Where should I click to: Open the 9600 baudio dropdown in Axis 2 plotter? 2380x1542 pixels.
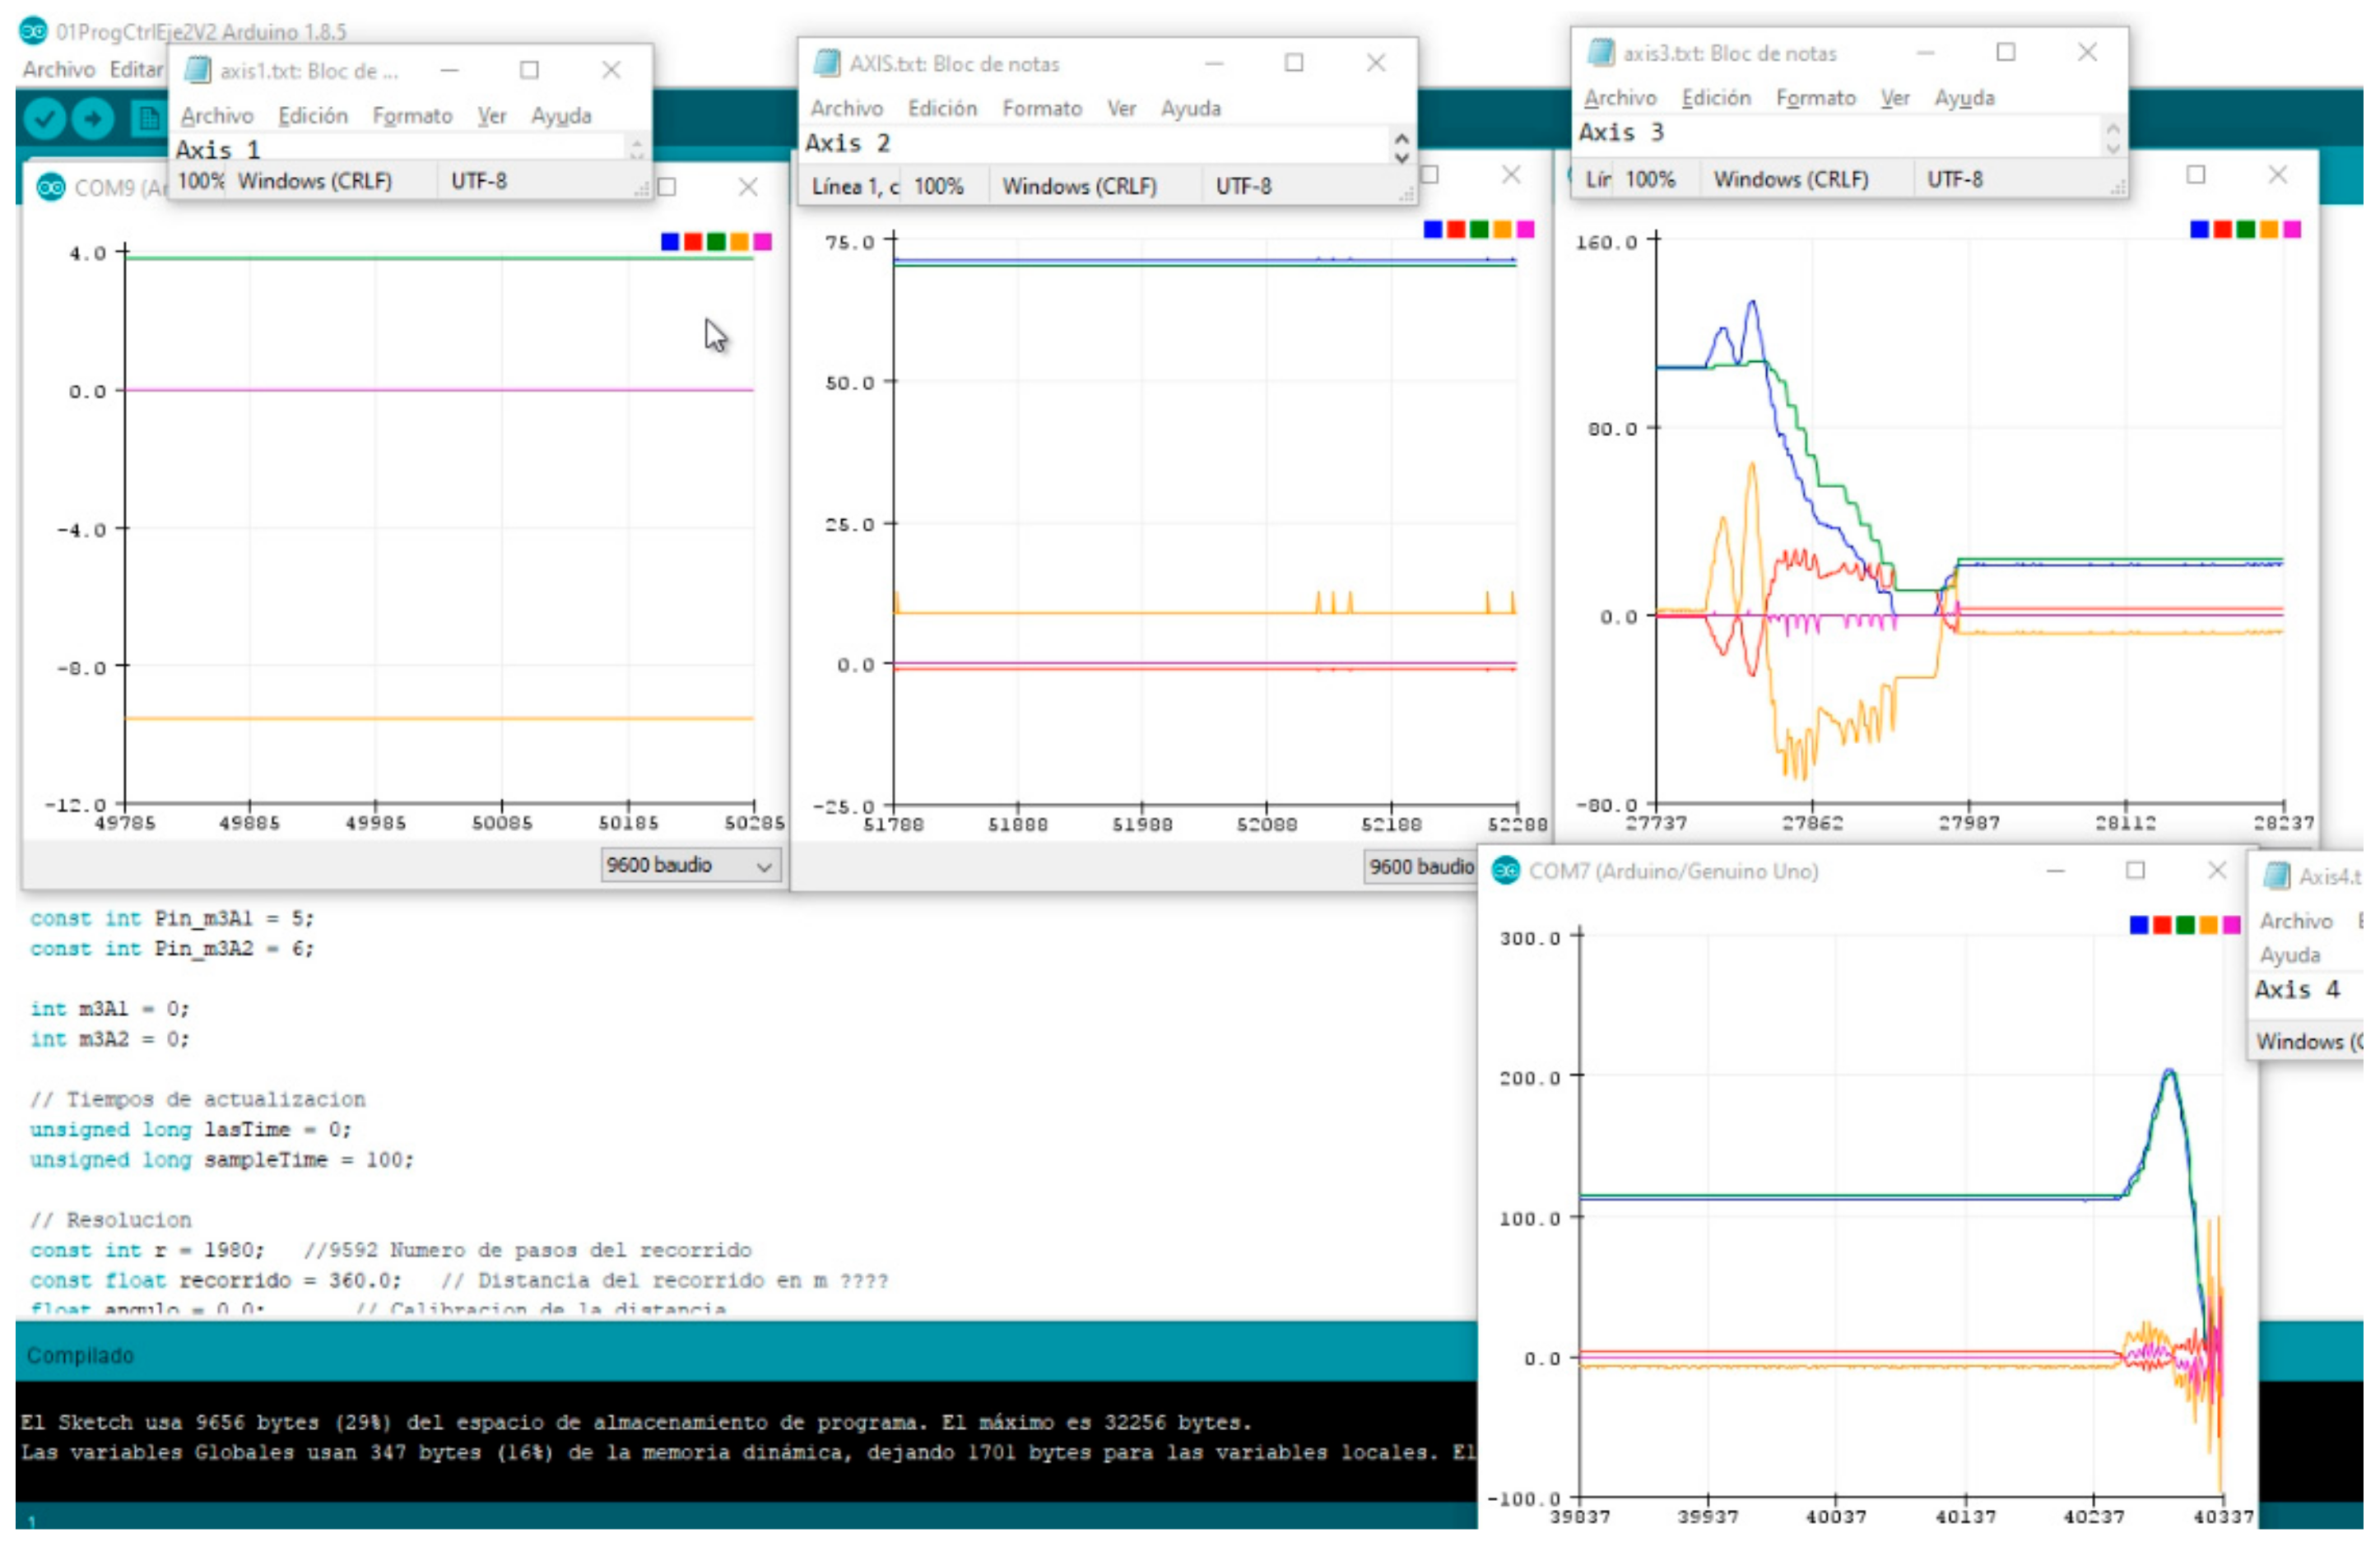(1420, 866)
